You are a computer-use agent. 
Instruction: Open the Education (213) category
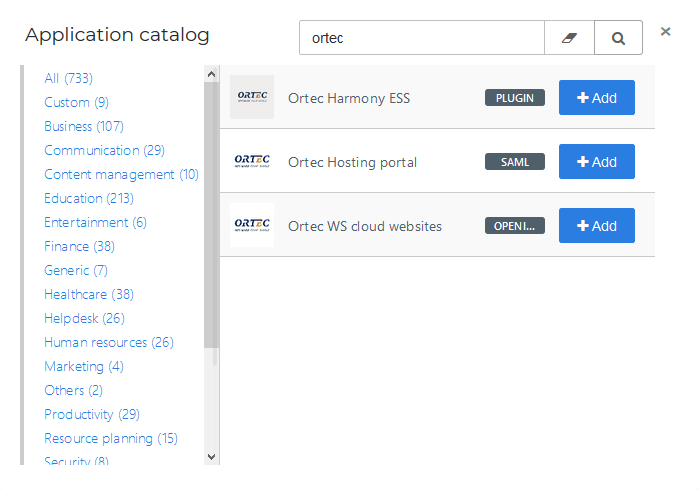click(x=89, y=199)
